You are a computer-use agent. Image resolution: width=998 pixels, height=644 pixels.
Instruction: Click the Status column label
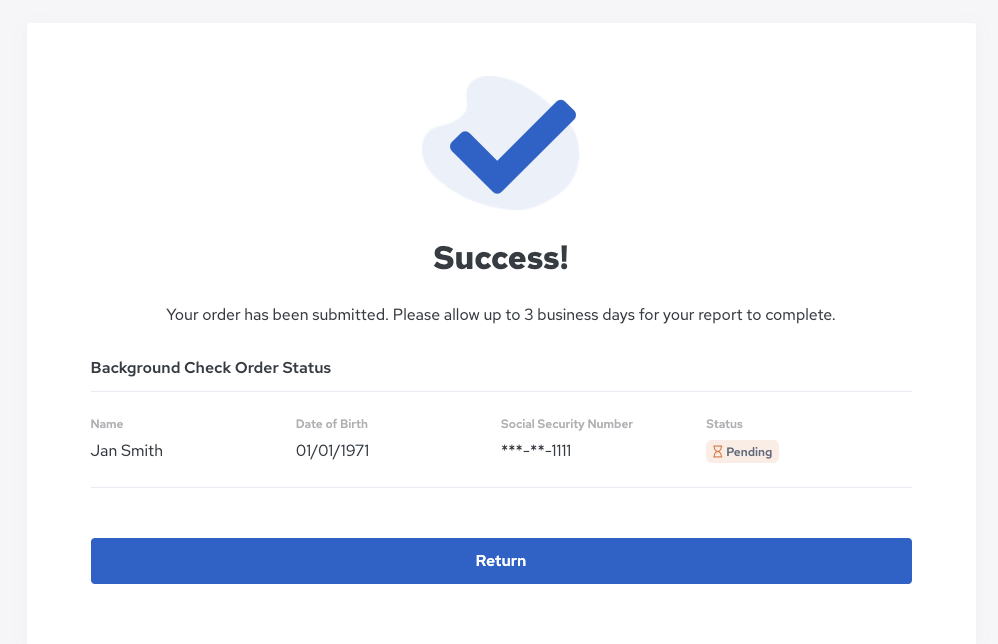(x=724, y=424)
